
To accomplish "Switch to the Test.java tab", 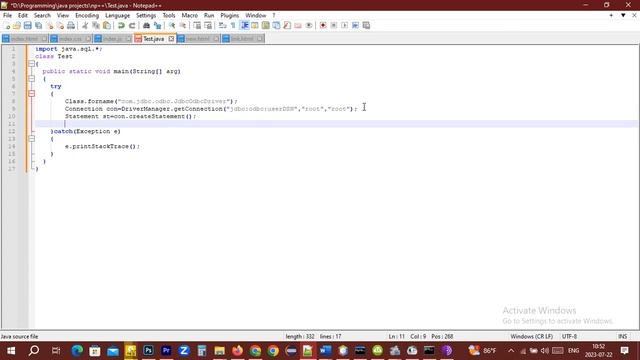I will pyautogui.click(x=153, y=39).
